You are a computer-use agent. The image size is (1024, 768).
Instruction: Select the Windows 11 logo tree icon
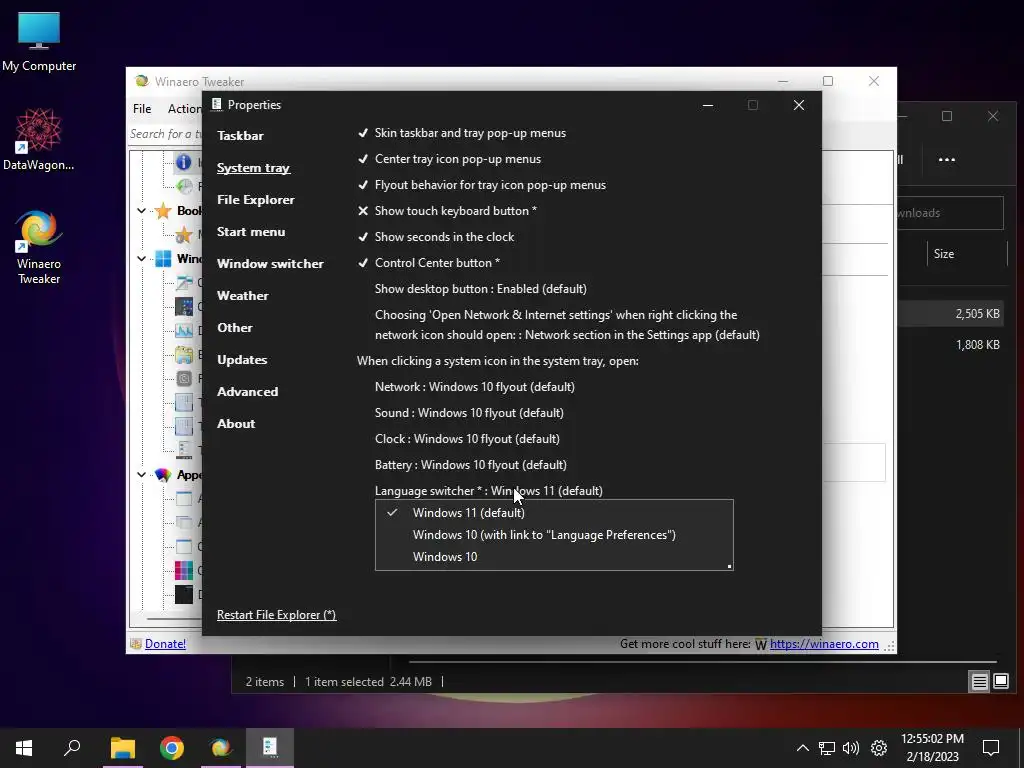(163, 259)
